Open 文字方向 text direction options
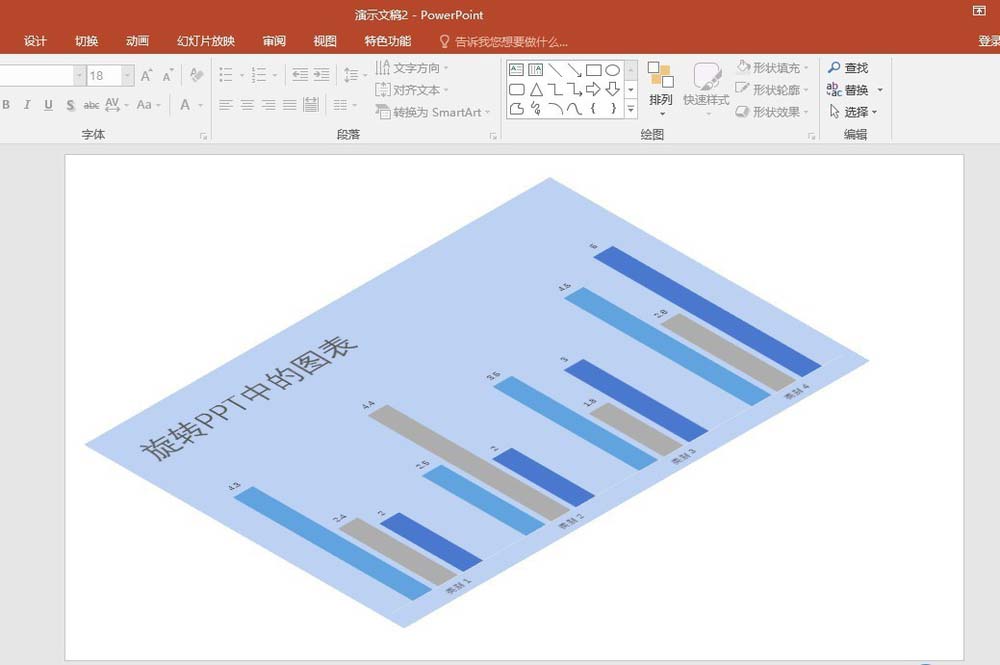 [413, 68]
